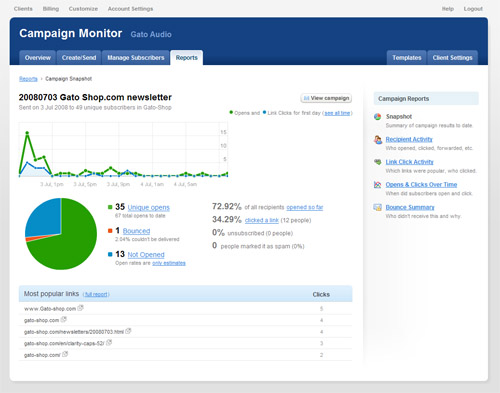
Task: Open external icon beside clarity-caps-52 link
Action: [109, 342]
